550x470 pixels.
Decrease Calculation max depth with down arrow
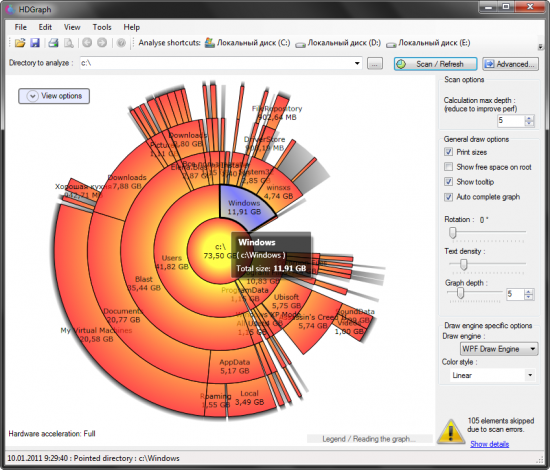529,123
